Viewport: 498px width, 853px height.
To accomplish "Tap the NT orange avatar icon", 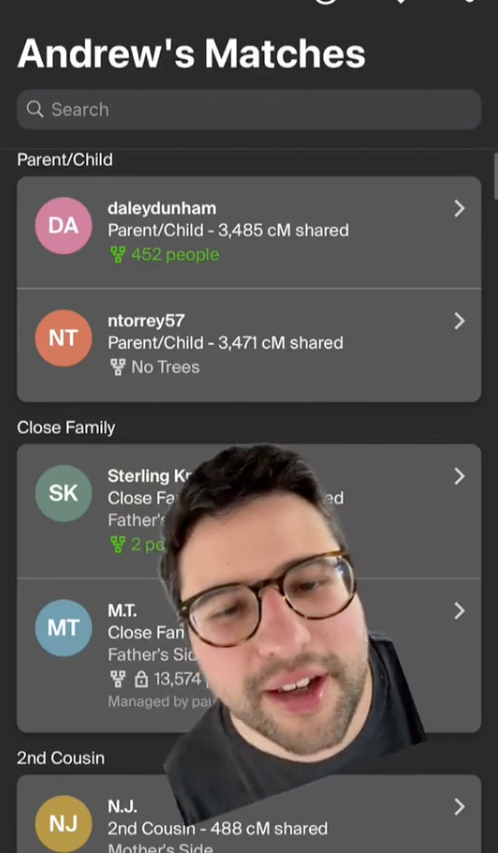I will click(x=63, y=338).
